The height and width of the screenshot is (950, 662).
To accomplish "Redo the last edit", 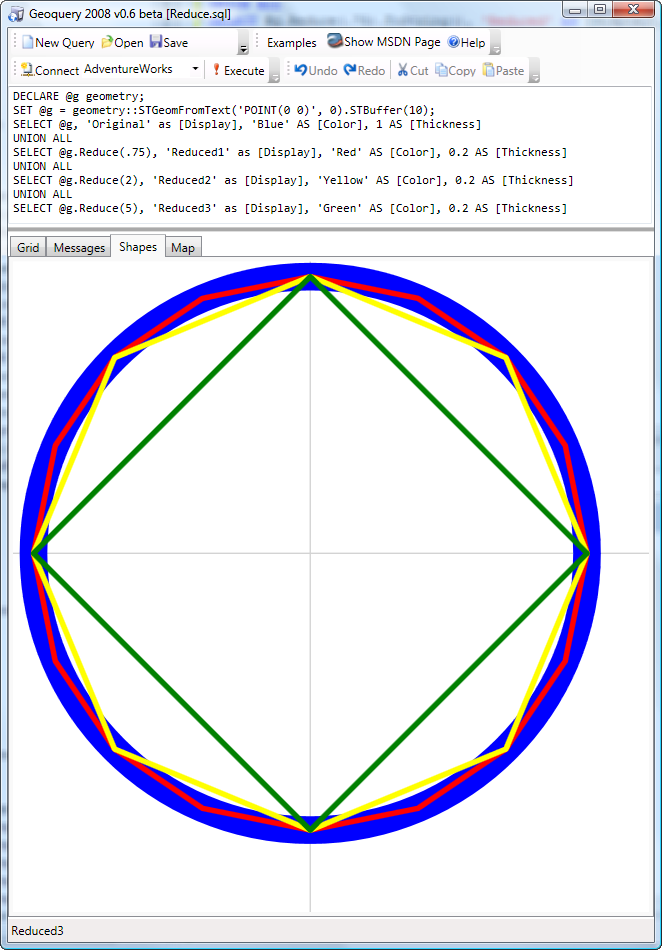I will coord(364,70).
